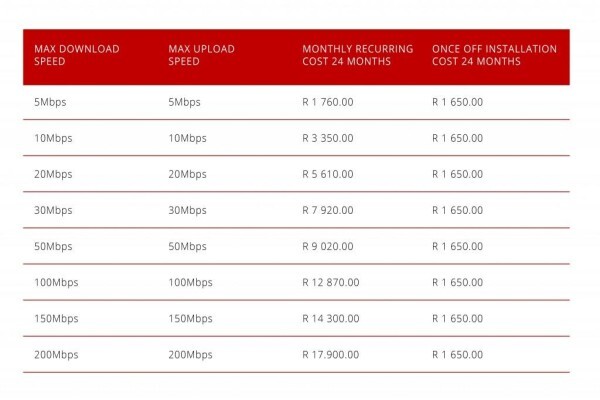Image resolution: width=600 pixels, height=400 pixels.
Task: Select the R 1 760.00 monthly cost
Action: pos(328,102)
